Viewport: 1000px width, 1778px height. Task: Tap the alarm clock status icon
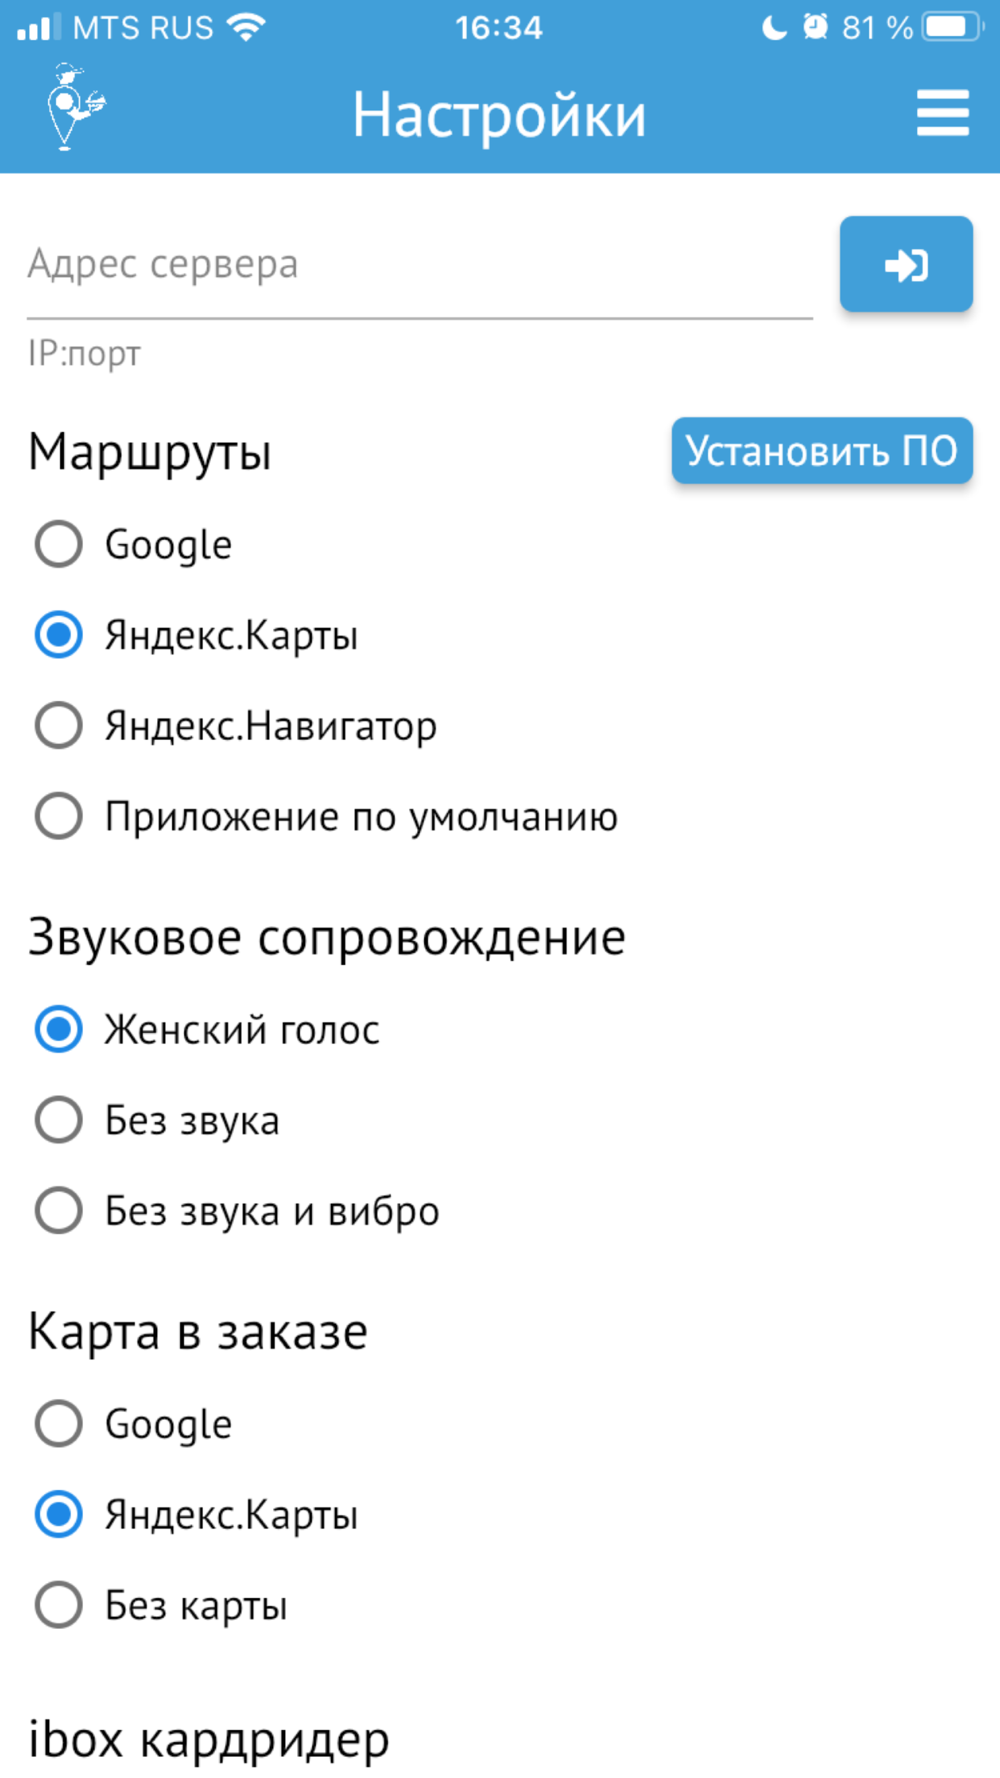tap(816, 27)
